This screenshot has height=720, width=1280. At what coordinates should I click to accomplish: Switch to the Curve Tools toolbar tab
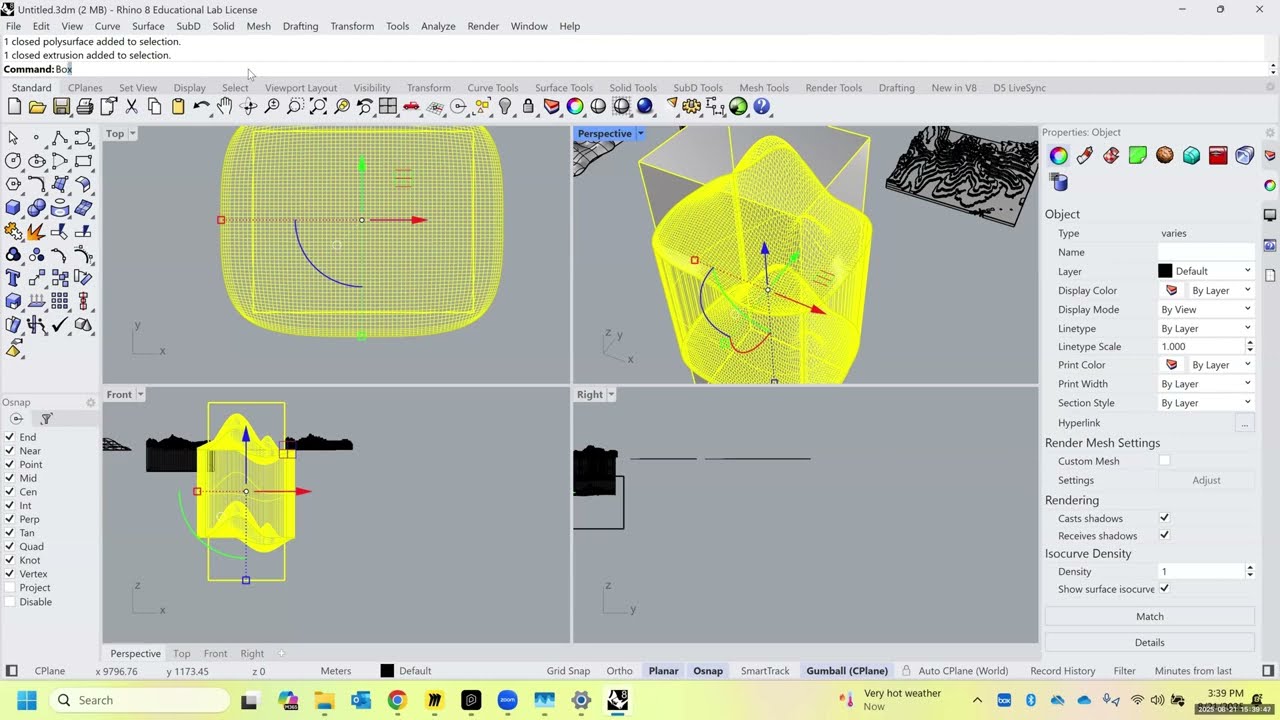pyautogui.click(x=493, y=88)
